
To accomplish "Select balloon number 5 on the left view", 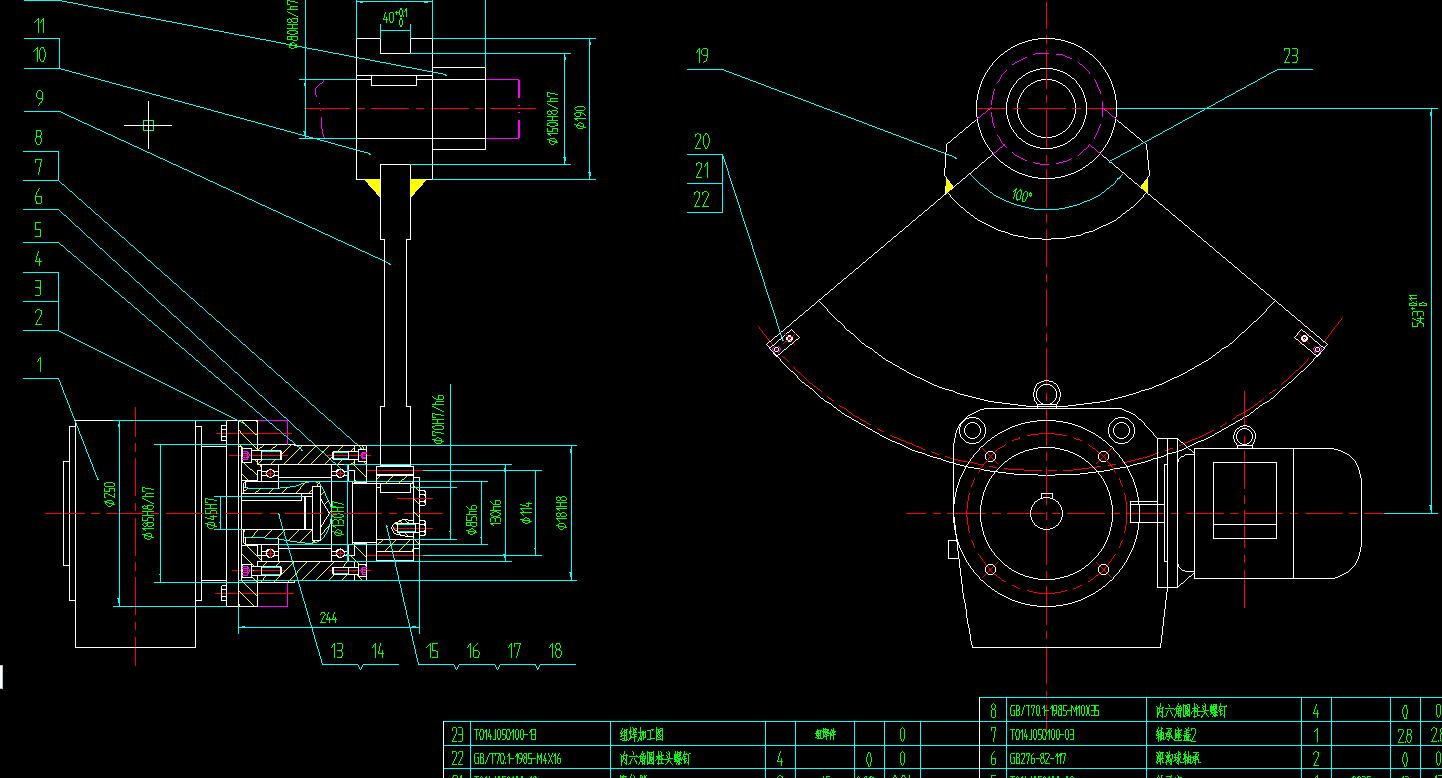I will pyautogui.click(x=39, y=229).
